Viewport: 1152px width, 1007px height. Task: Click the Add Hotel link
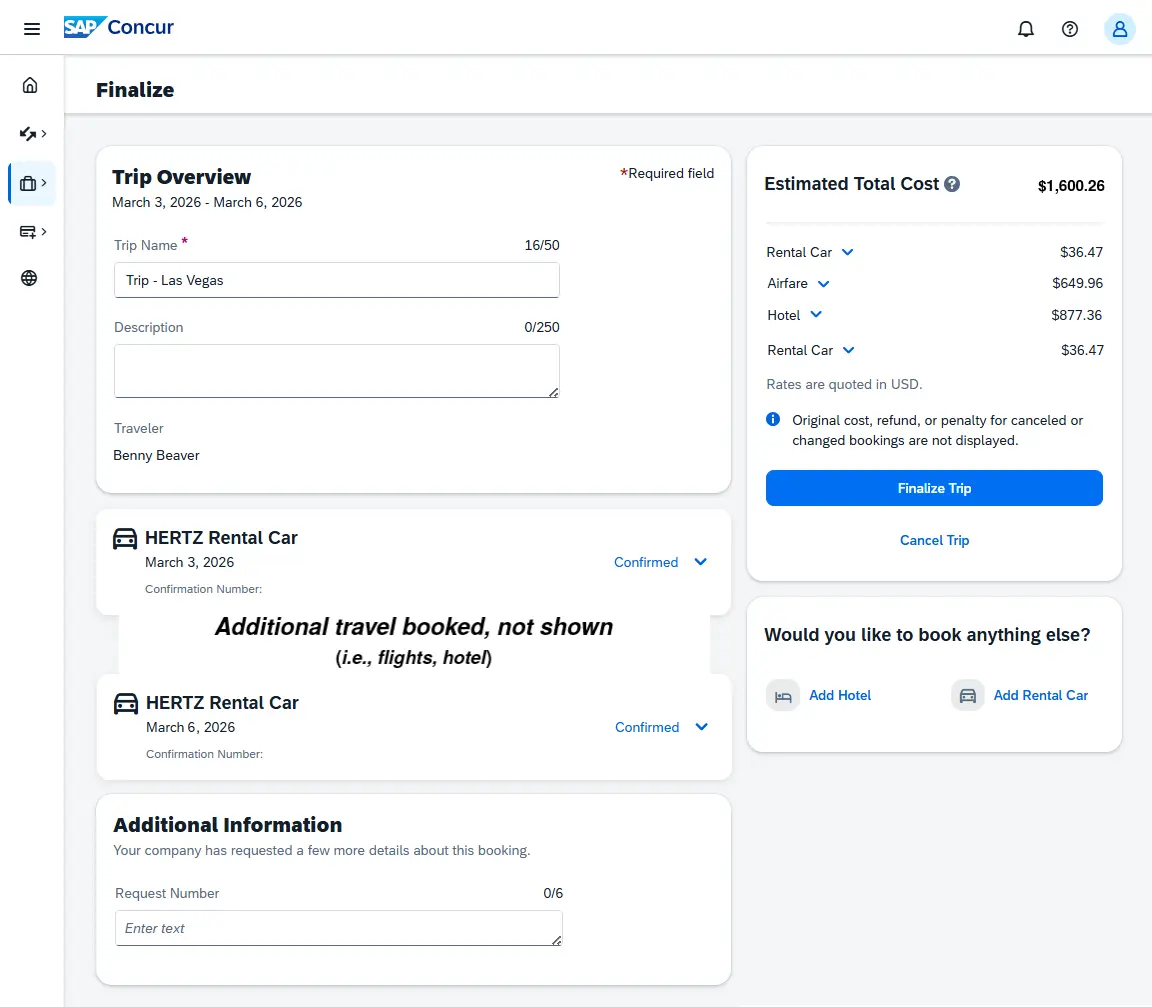coord(840,696)
